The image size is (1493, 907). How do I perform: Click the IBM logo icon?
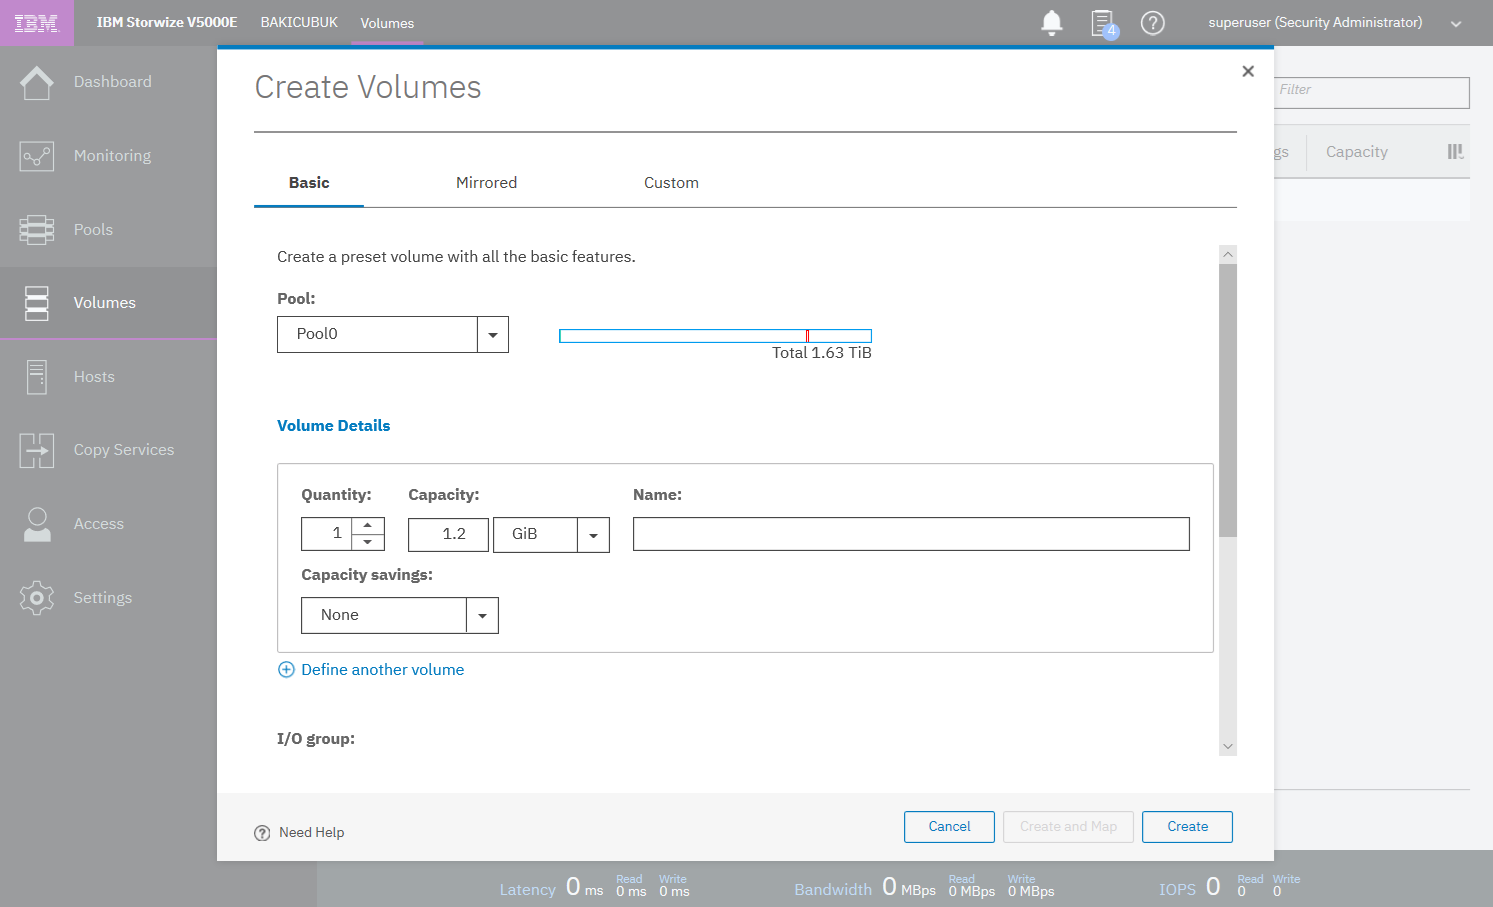click(x=37, y=23)
